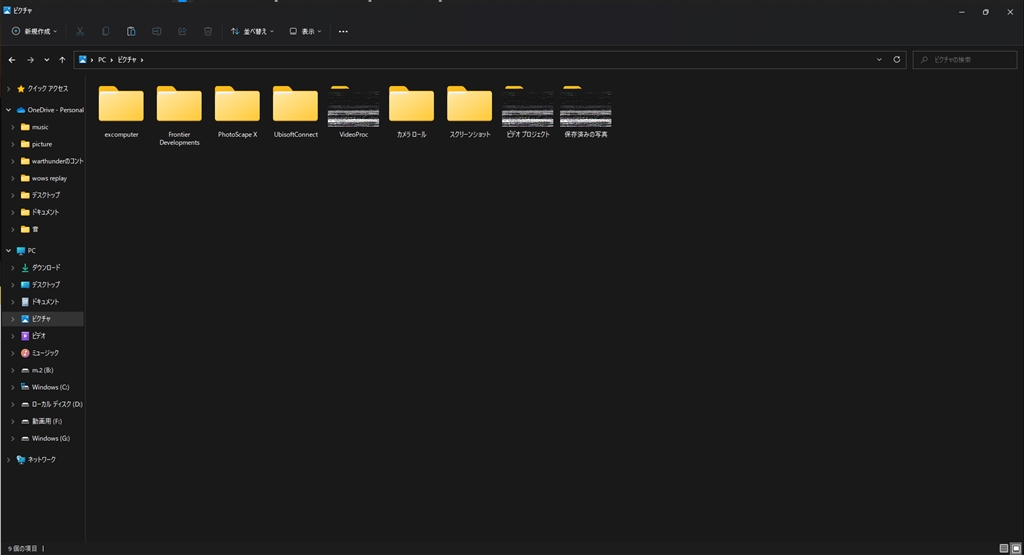1024x555 pixels.
Task: Open the 新規作成 (New) menu
Action: click(35, 31)
